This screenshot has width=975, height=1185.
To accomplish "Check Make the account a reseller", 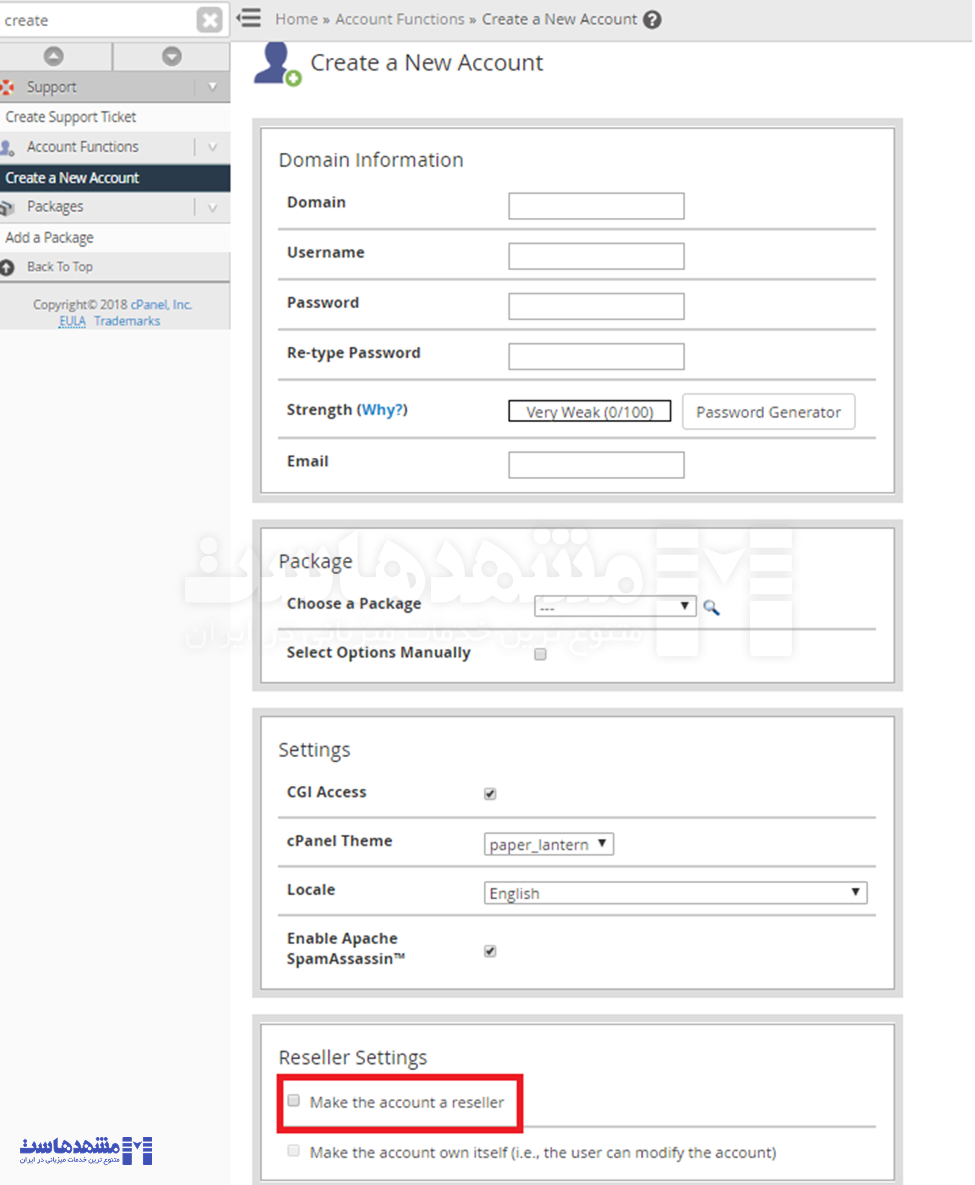I will tap(294, 1100).
